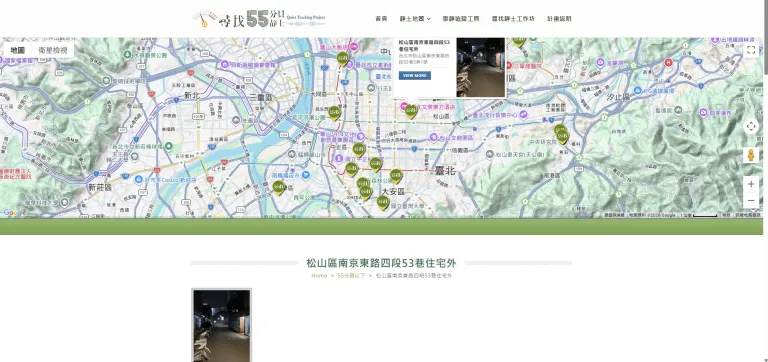Toggle fullscreen map view
This screenshot has height=362, width=768.
click(x=751, y=49)
